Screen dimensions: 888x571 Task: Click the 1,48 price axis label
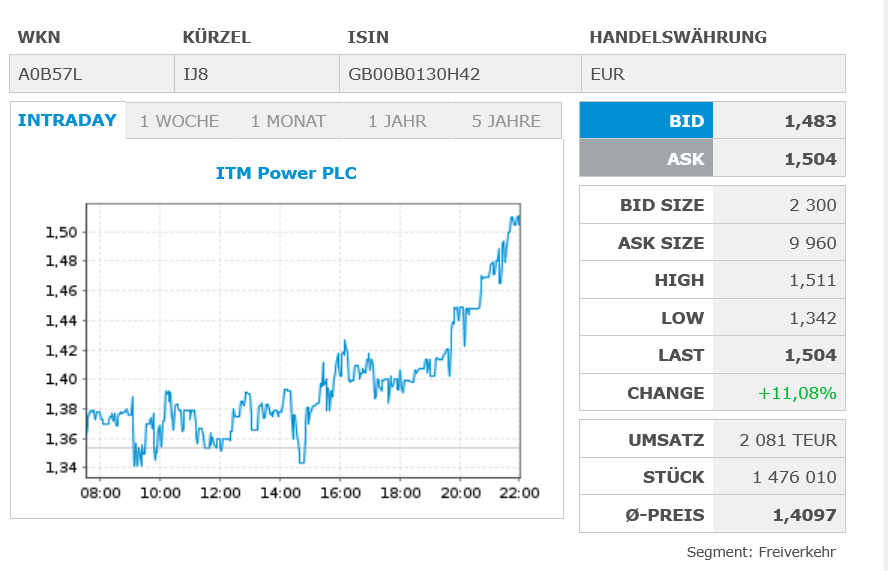point(61,261)
